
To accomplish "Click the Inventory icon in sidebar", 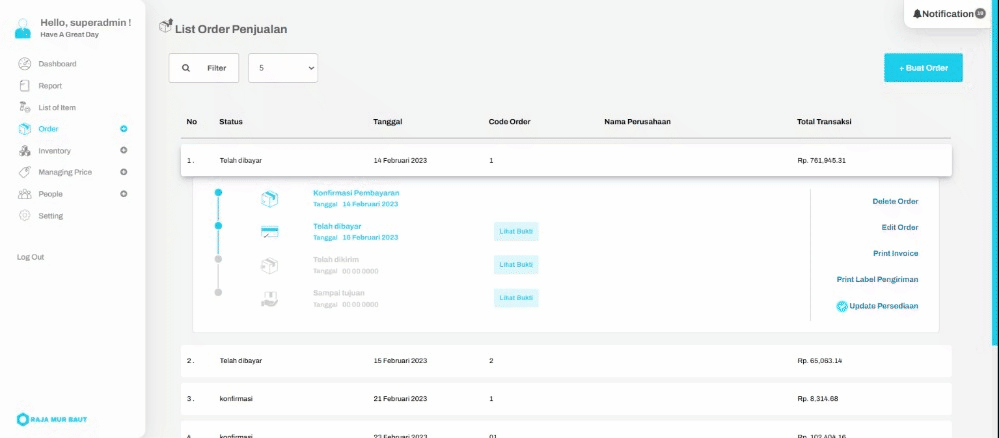I will (24, 151).
